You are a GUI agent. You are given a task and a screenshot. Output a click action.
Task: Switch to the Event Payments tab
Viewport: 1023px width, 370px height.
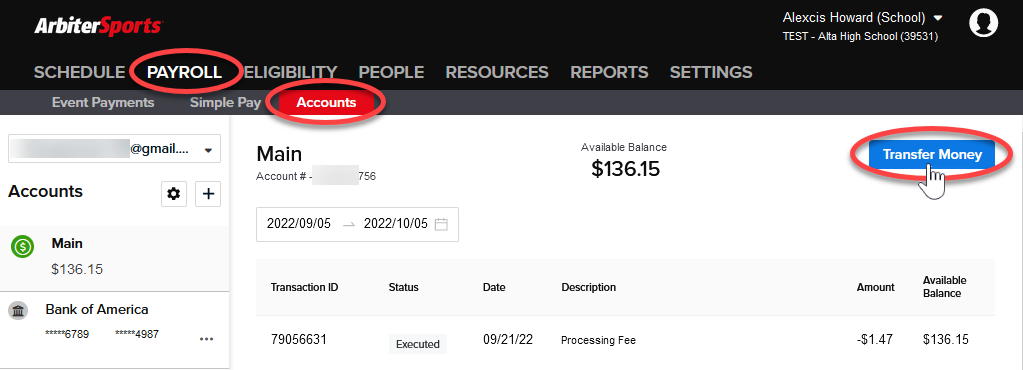(103, 102)
